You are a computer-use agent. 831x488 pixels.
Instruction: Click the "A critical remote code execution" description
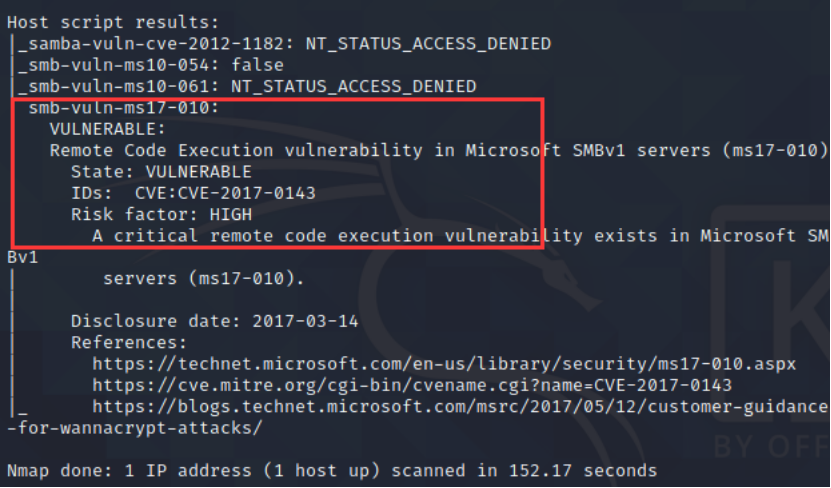460,236
